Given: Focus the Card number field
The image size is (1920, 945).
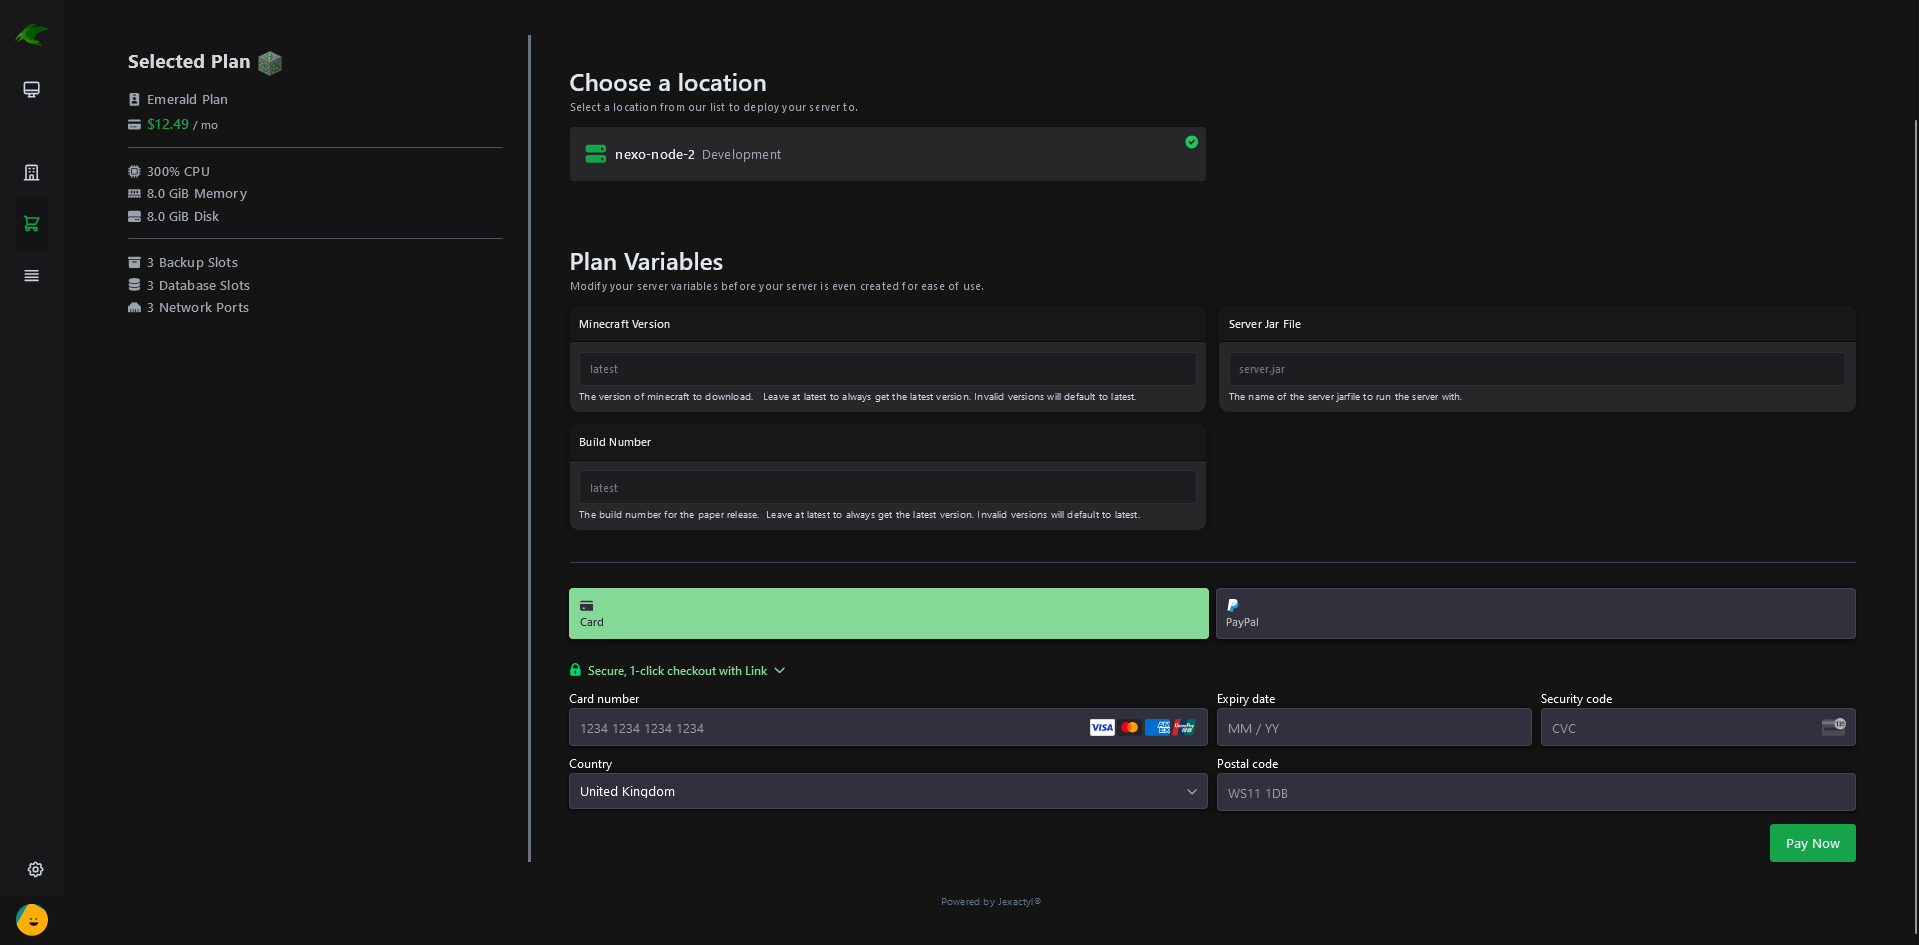Looking at the screenshot, I should 888,727.
